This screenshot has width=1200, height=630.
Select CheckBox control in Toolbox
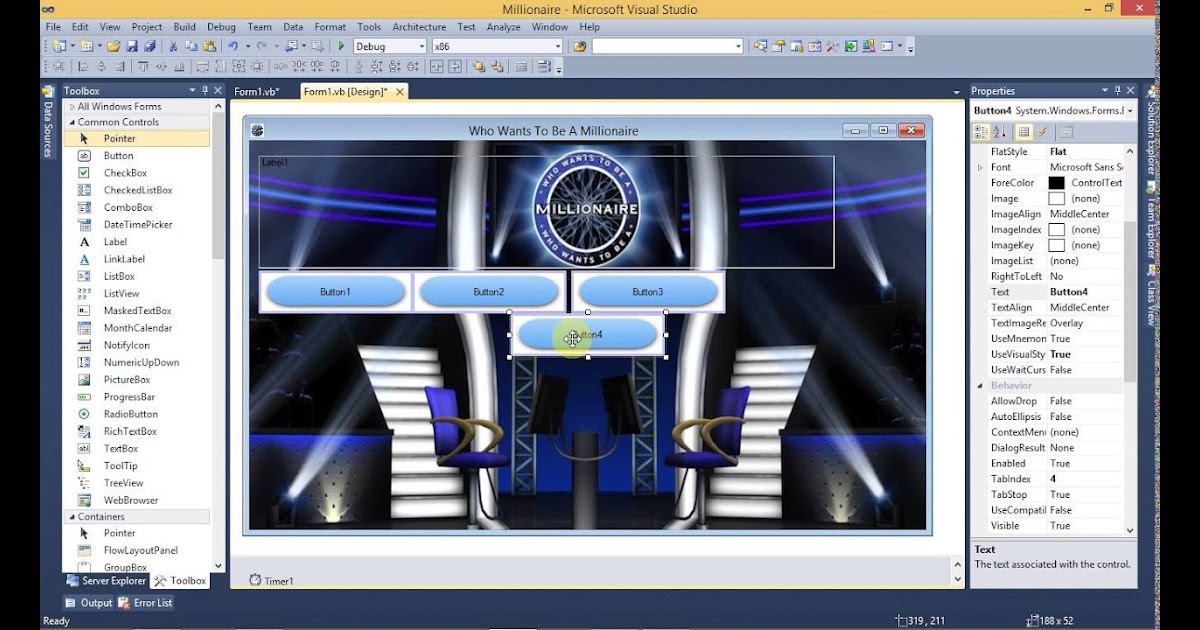point(137,173)
